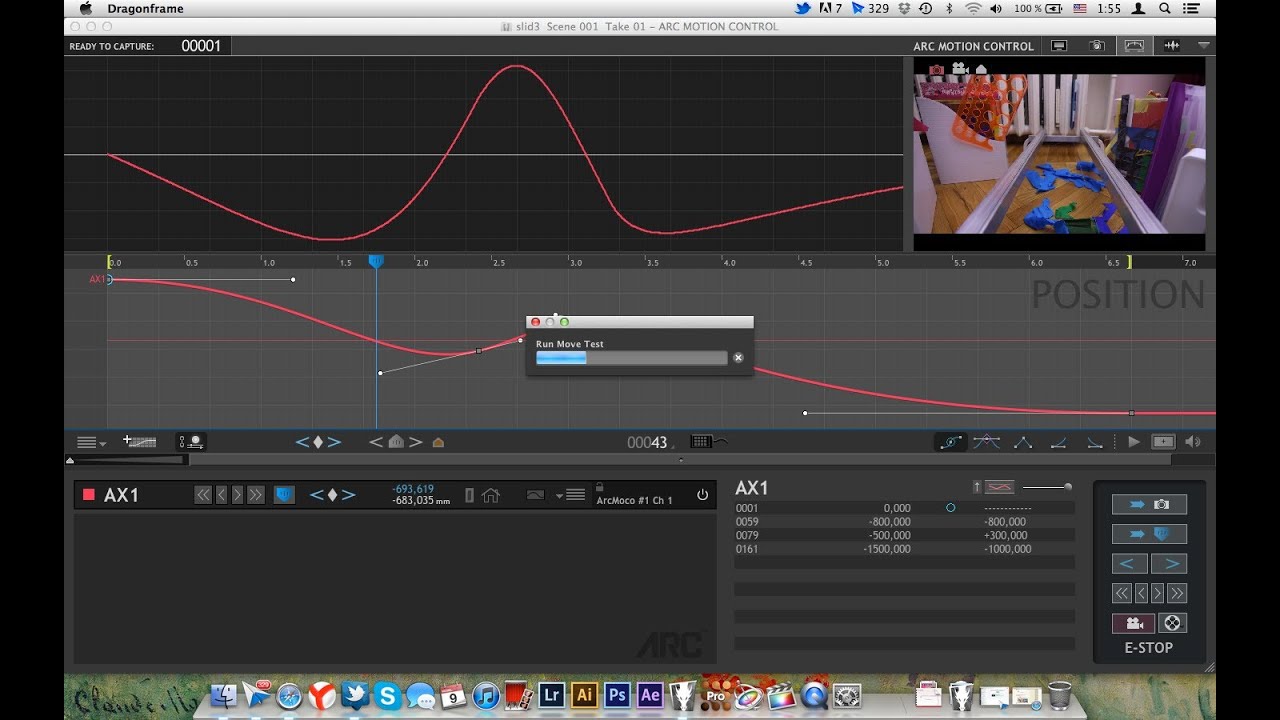Screen dimensions: 1280x720
Task: Click the blue marker button in AX1 row
Action: 284,495
